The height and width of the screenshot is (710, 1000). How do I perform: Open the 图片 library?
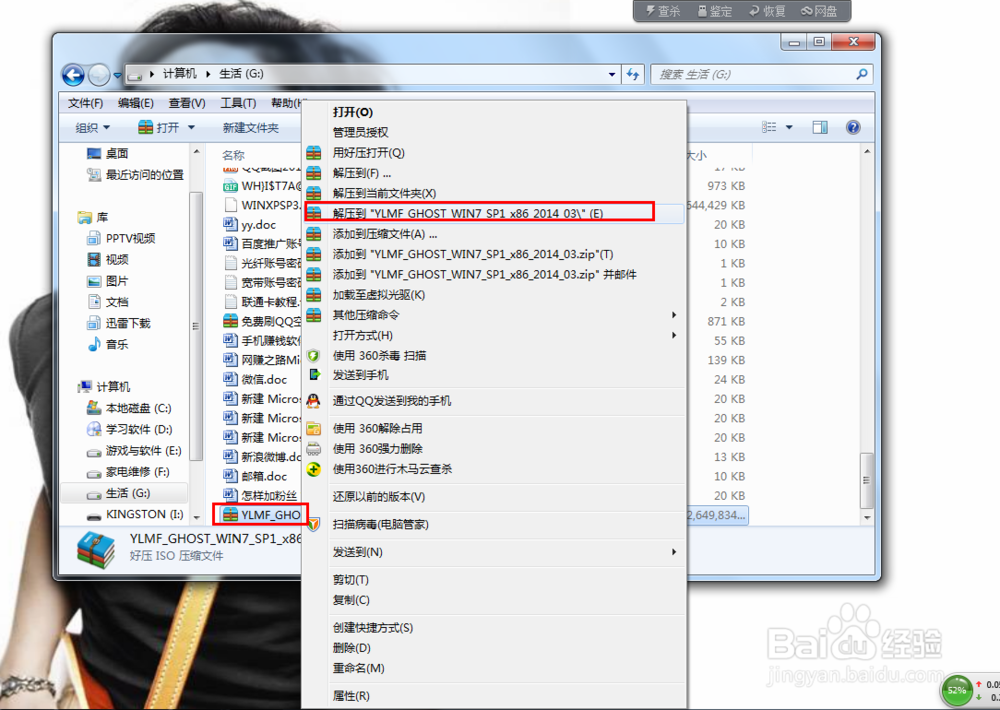108,281
